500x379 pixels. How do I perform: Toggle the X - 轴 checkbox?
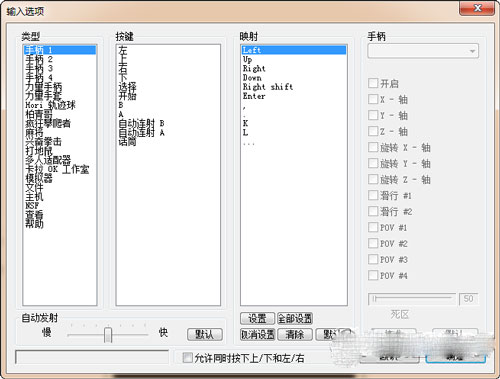click(373, 99)
